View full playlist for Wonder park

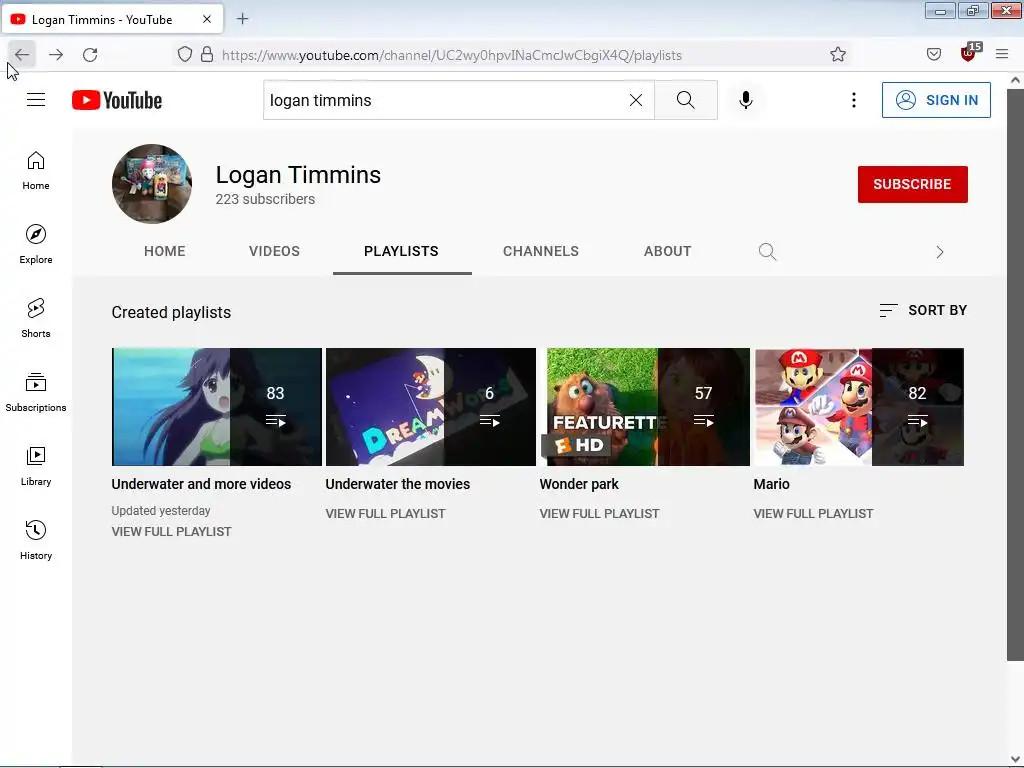600,514
